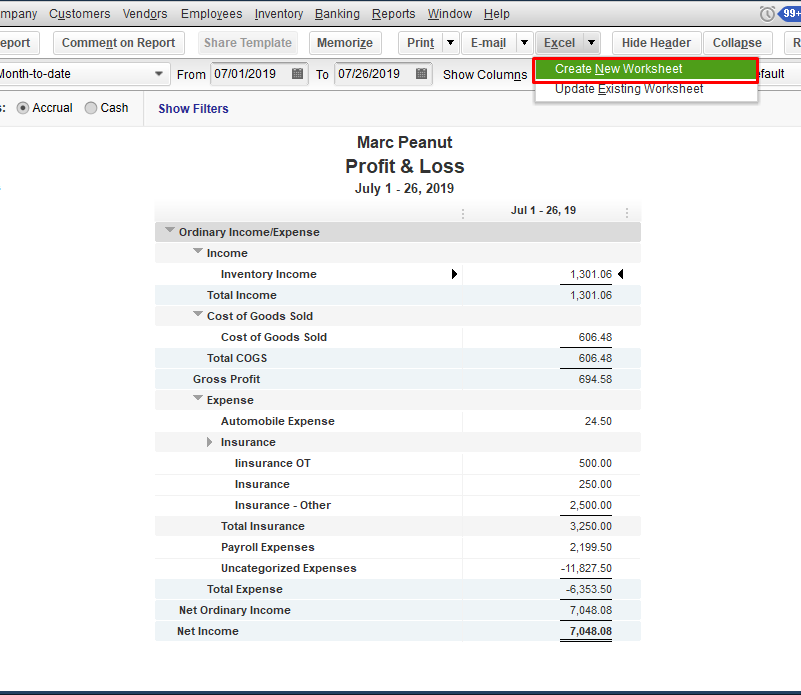Click the 99+ notifications badge
Screen dimensions: 801x695
coord(791,13)
